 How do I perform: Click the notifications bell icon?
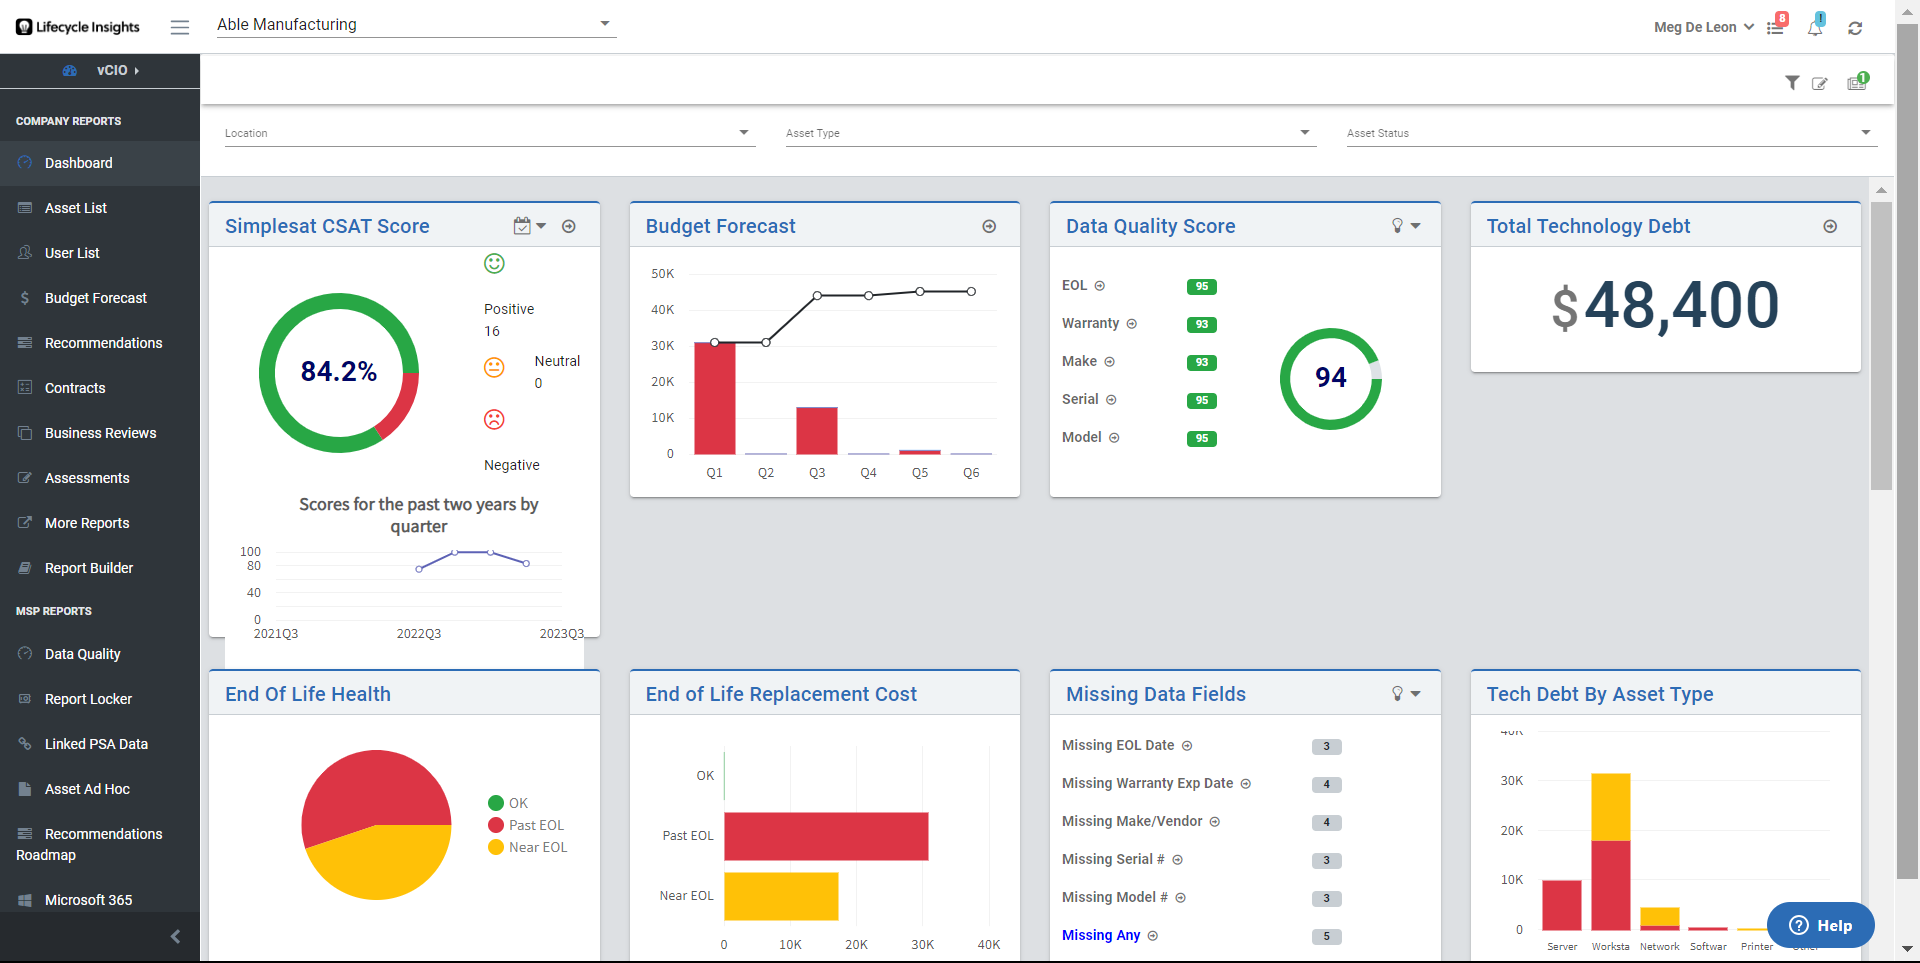pos(1815,28)
